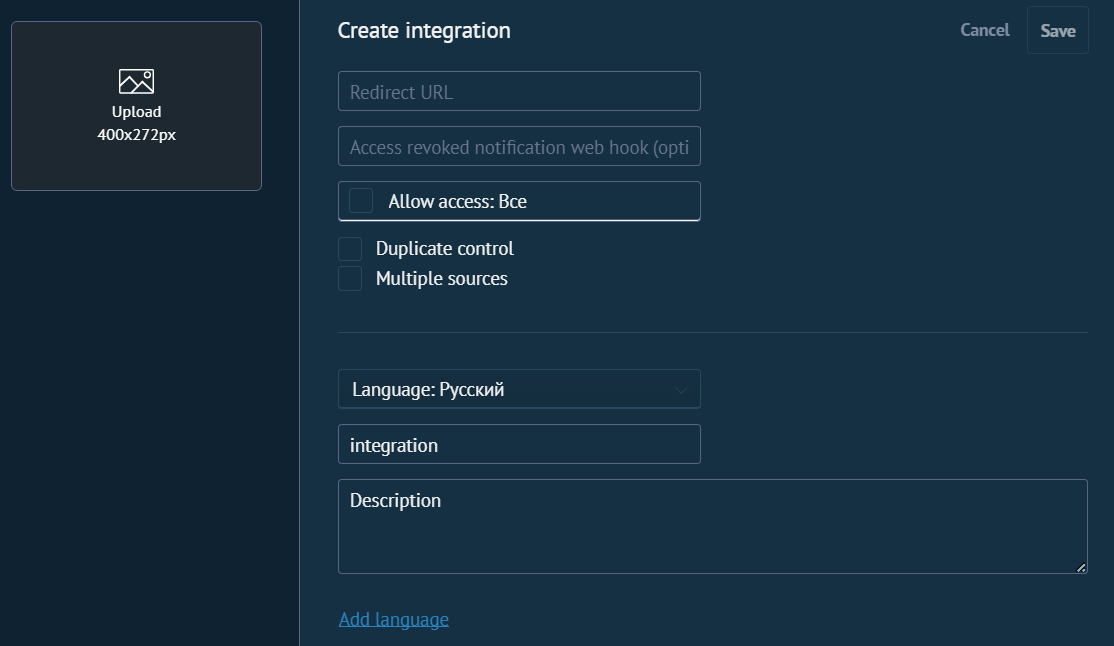Click the image upload icon
This screenshot has height=646, width=1114.
pos(136,82)
